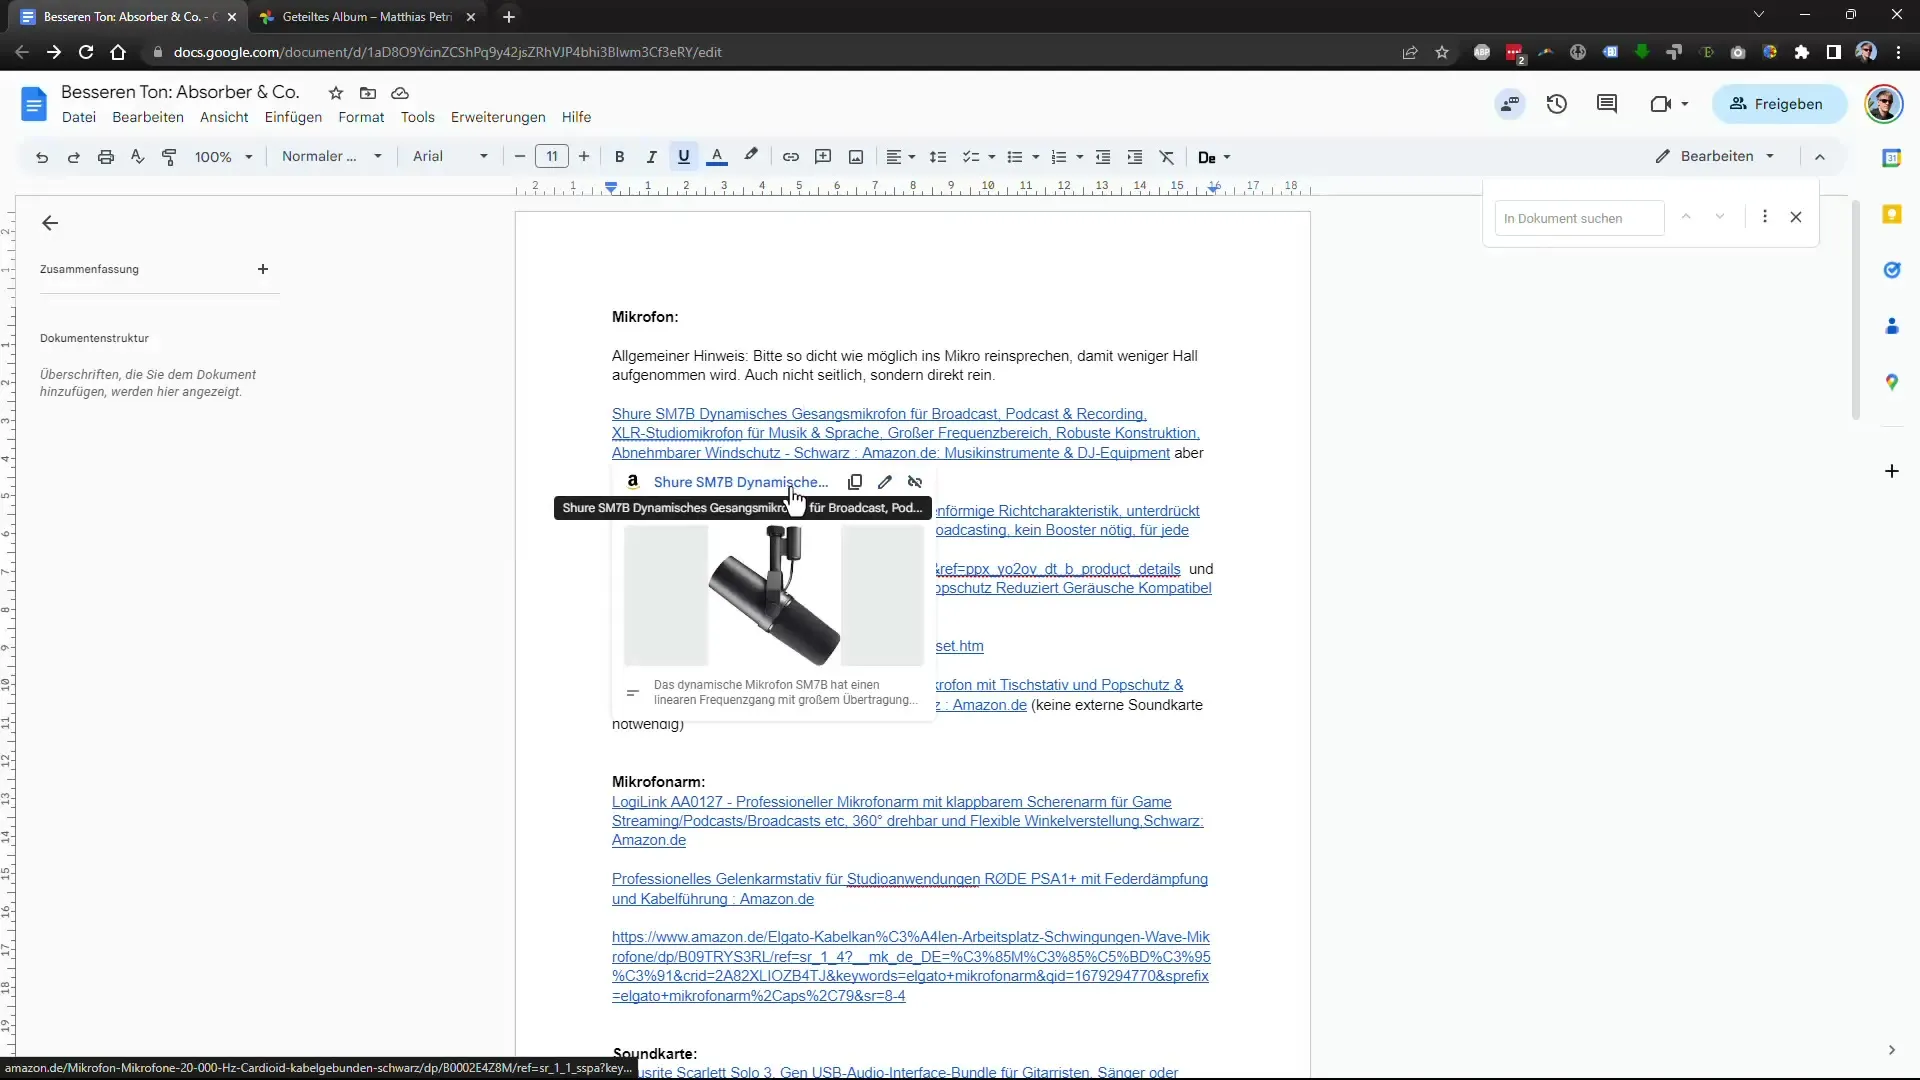This screenshot has height=1080, width=1920.
Task: Click the numbered list icon
Action: click(1060, 157)
